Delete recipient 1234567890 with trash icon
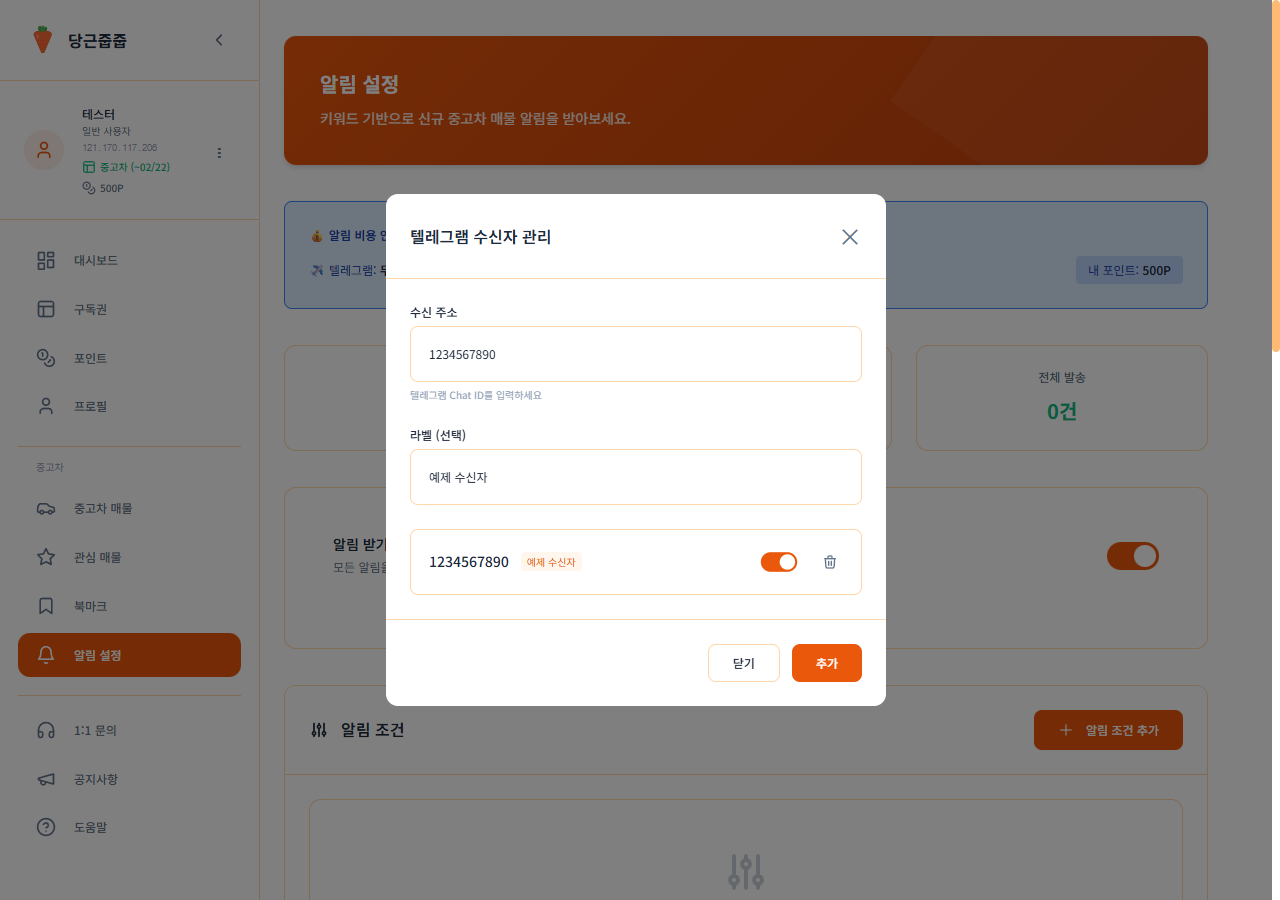 click(x=829, y=561)
